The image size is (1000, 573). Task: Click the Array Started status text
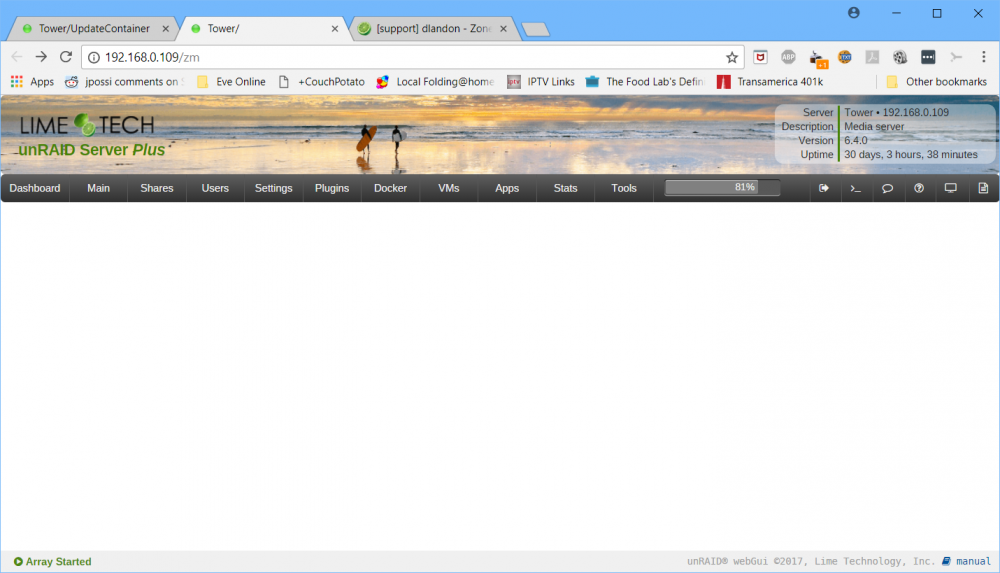(59, 562)
